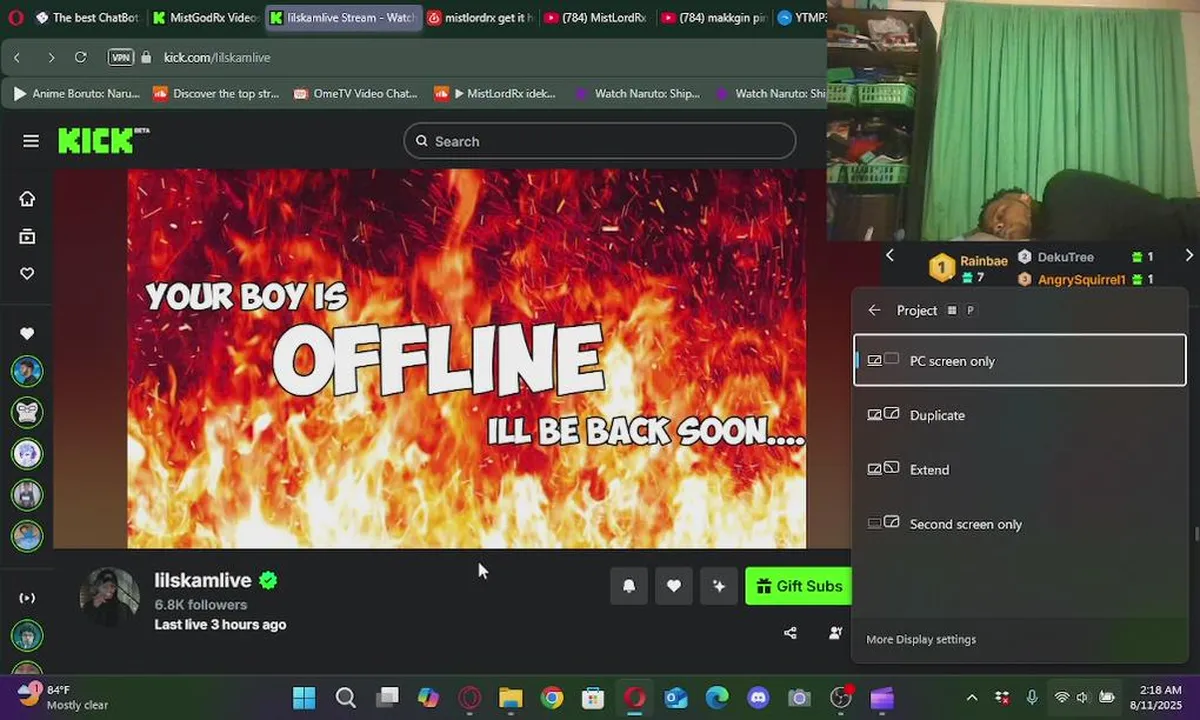Open OmeTV Video Chat bookmark
This screenshot has height=720, width=1200.
click(356, 93)
